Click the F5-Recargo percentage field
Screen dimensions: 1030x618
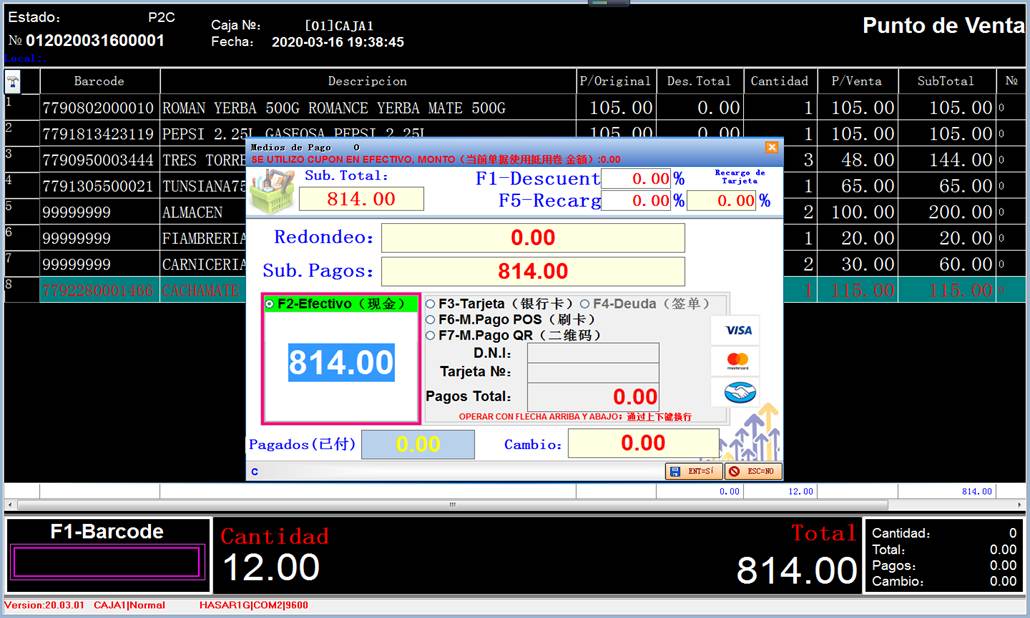636,200
